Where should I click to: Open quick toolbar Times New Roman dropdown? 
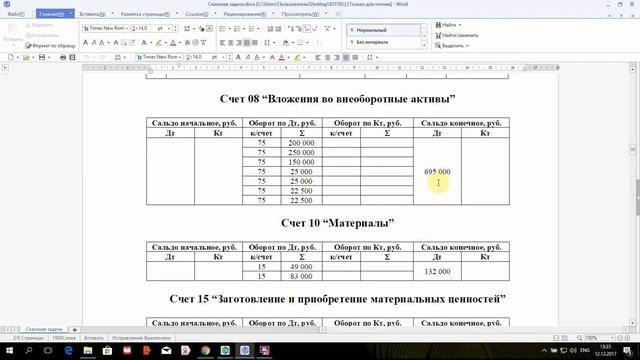180,58
